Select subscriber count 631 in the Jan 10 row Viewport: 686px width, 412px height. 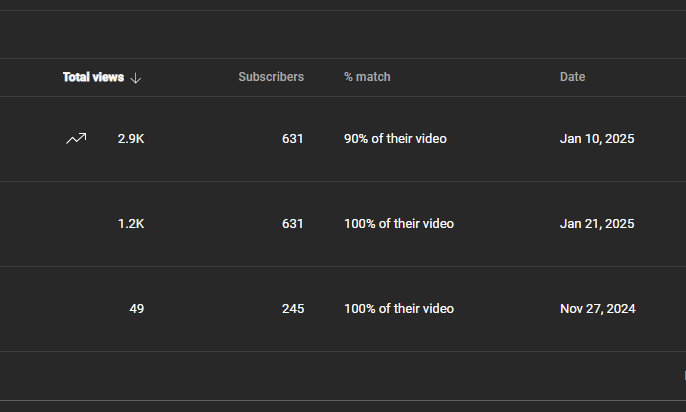point(293,139)
